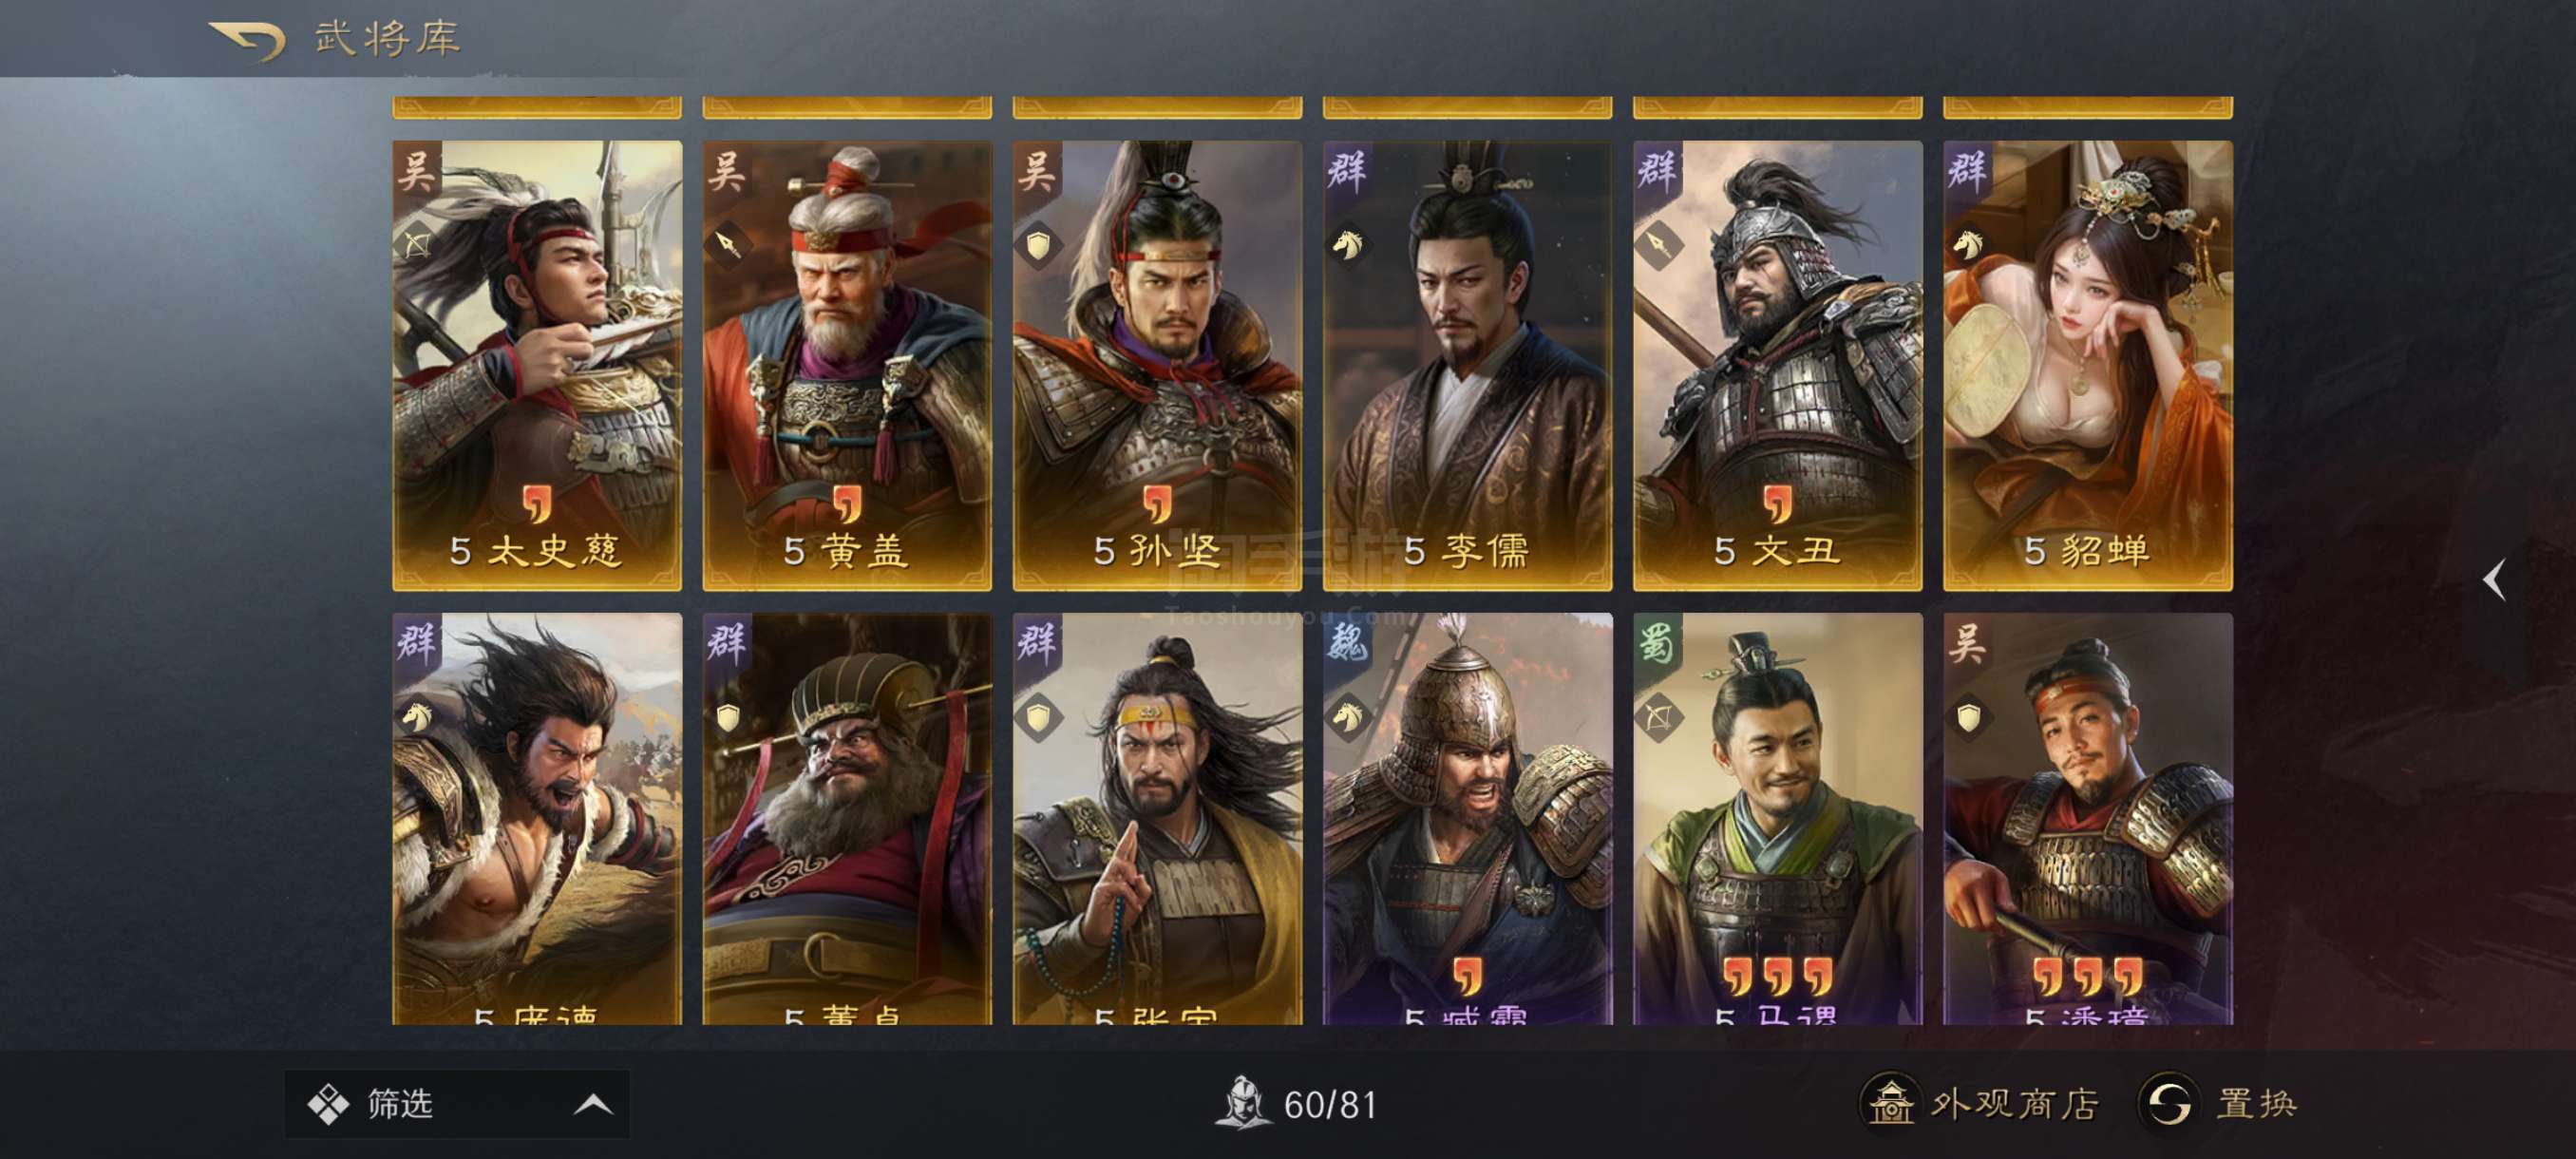Click the bow troop icon on 太史慈

point(418,243)
